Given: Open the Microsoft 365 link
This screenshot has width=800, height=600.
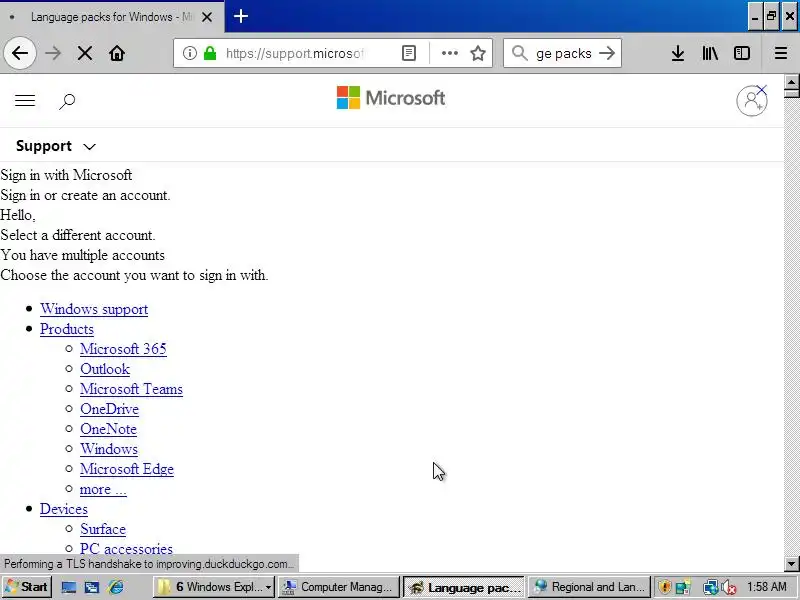Looking at the screenshot, I should point(123,349).
